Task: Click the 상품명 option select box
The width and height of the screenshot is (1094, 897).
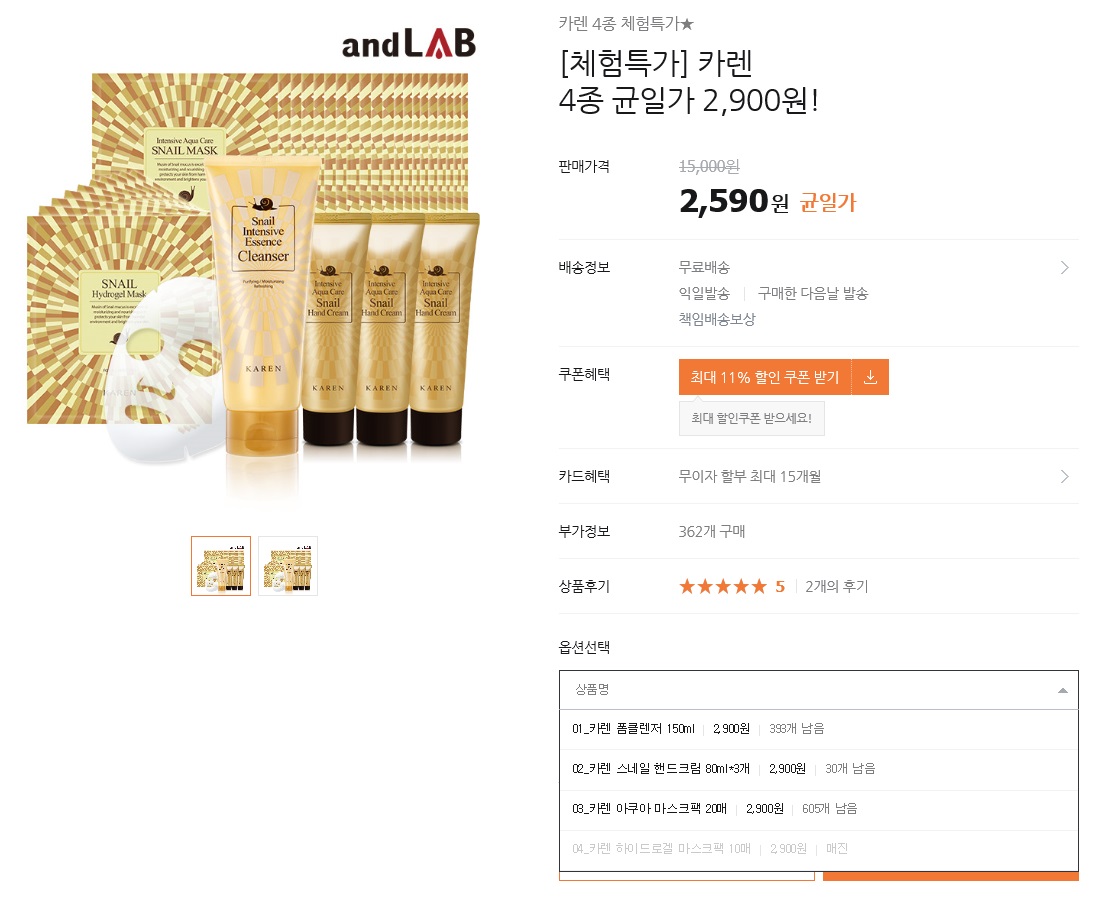Action: [818, 690]
